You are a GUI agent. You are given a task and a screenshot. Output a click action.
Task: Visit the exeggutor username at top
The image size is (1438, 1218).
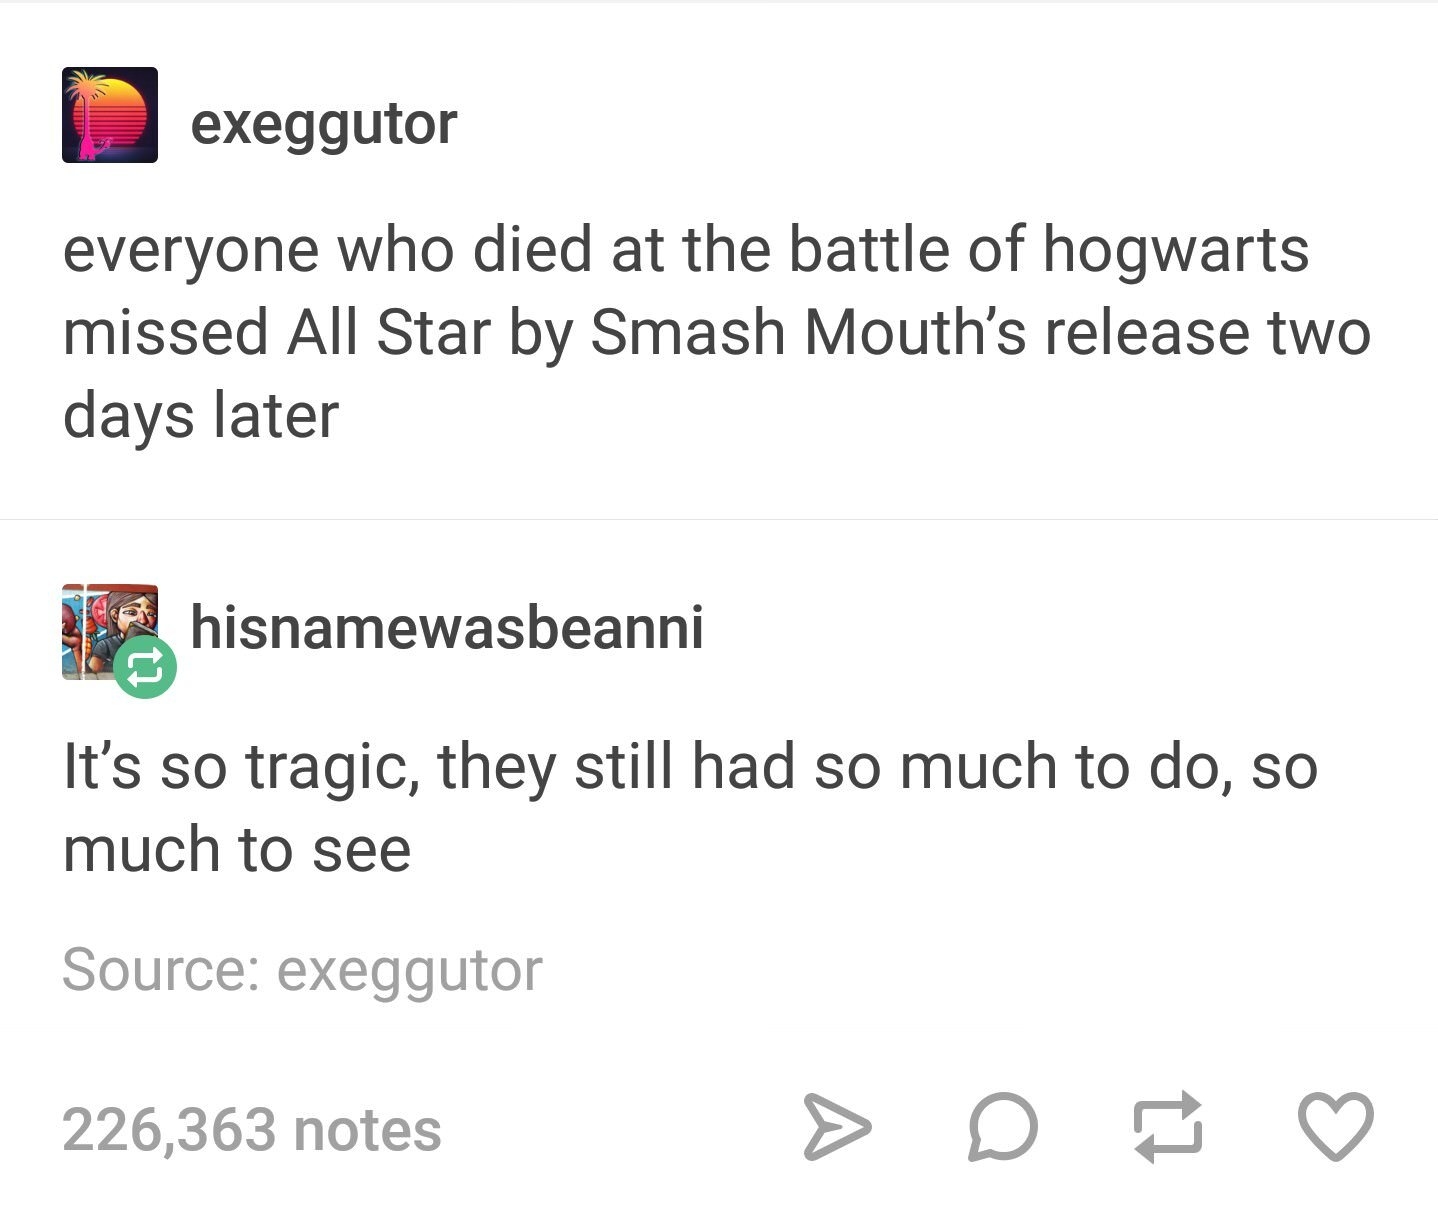point(324,124)
